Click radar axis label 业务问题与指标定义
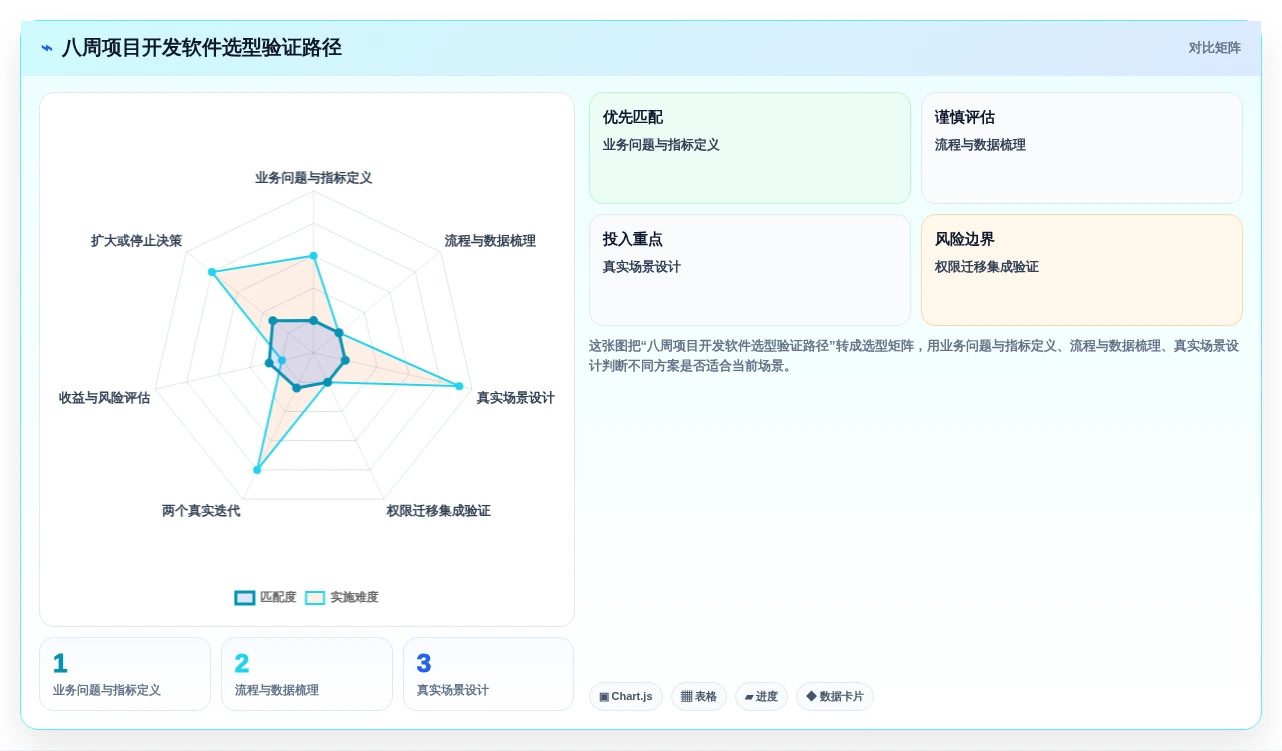 click(313, 178)
